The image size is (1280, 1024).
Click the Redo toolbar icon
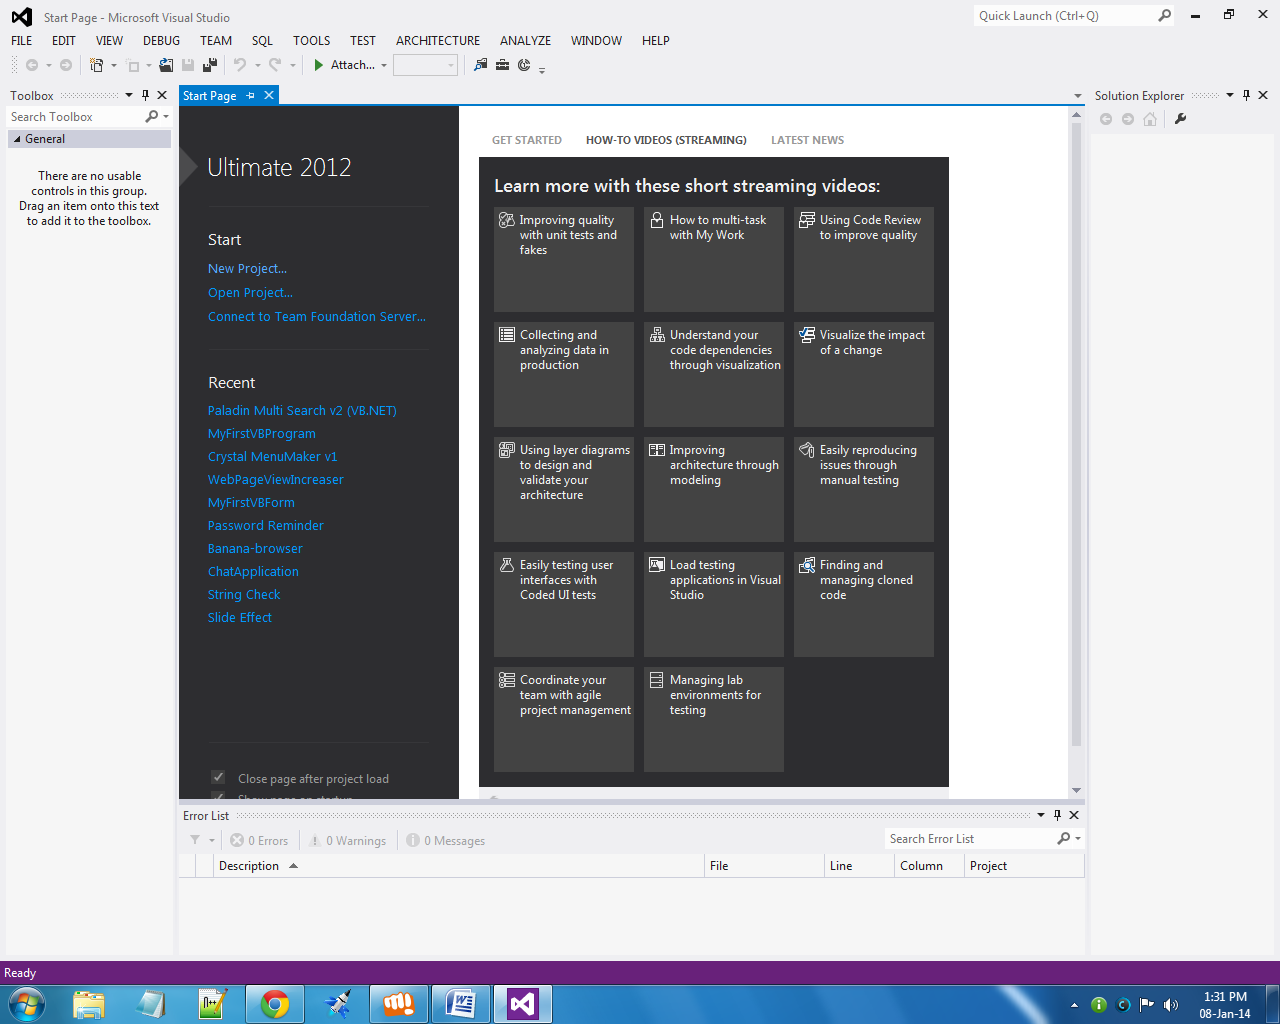[275, 65]
